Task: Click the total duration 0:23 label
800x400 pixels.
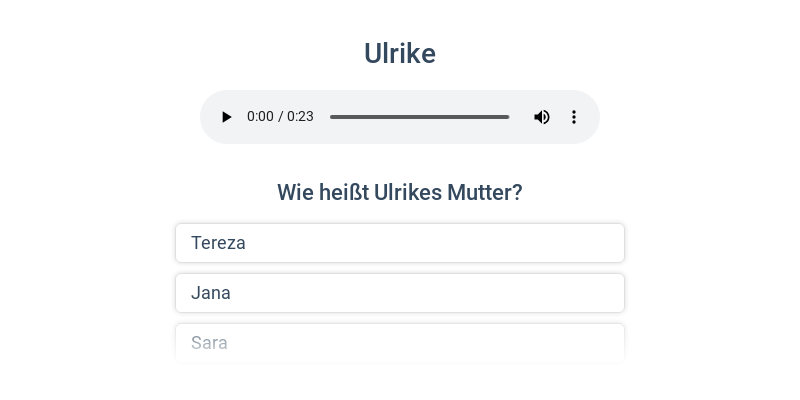Action: pos(300,117)
